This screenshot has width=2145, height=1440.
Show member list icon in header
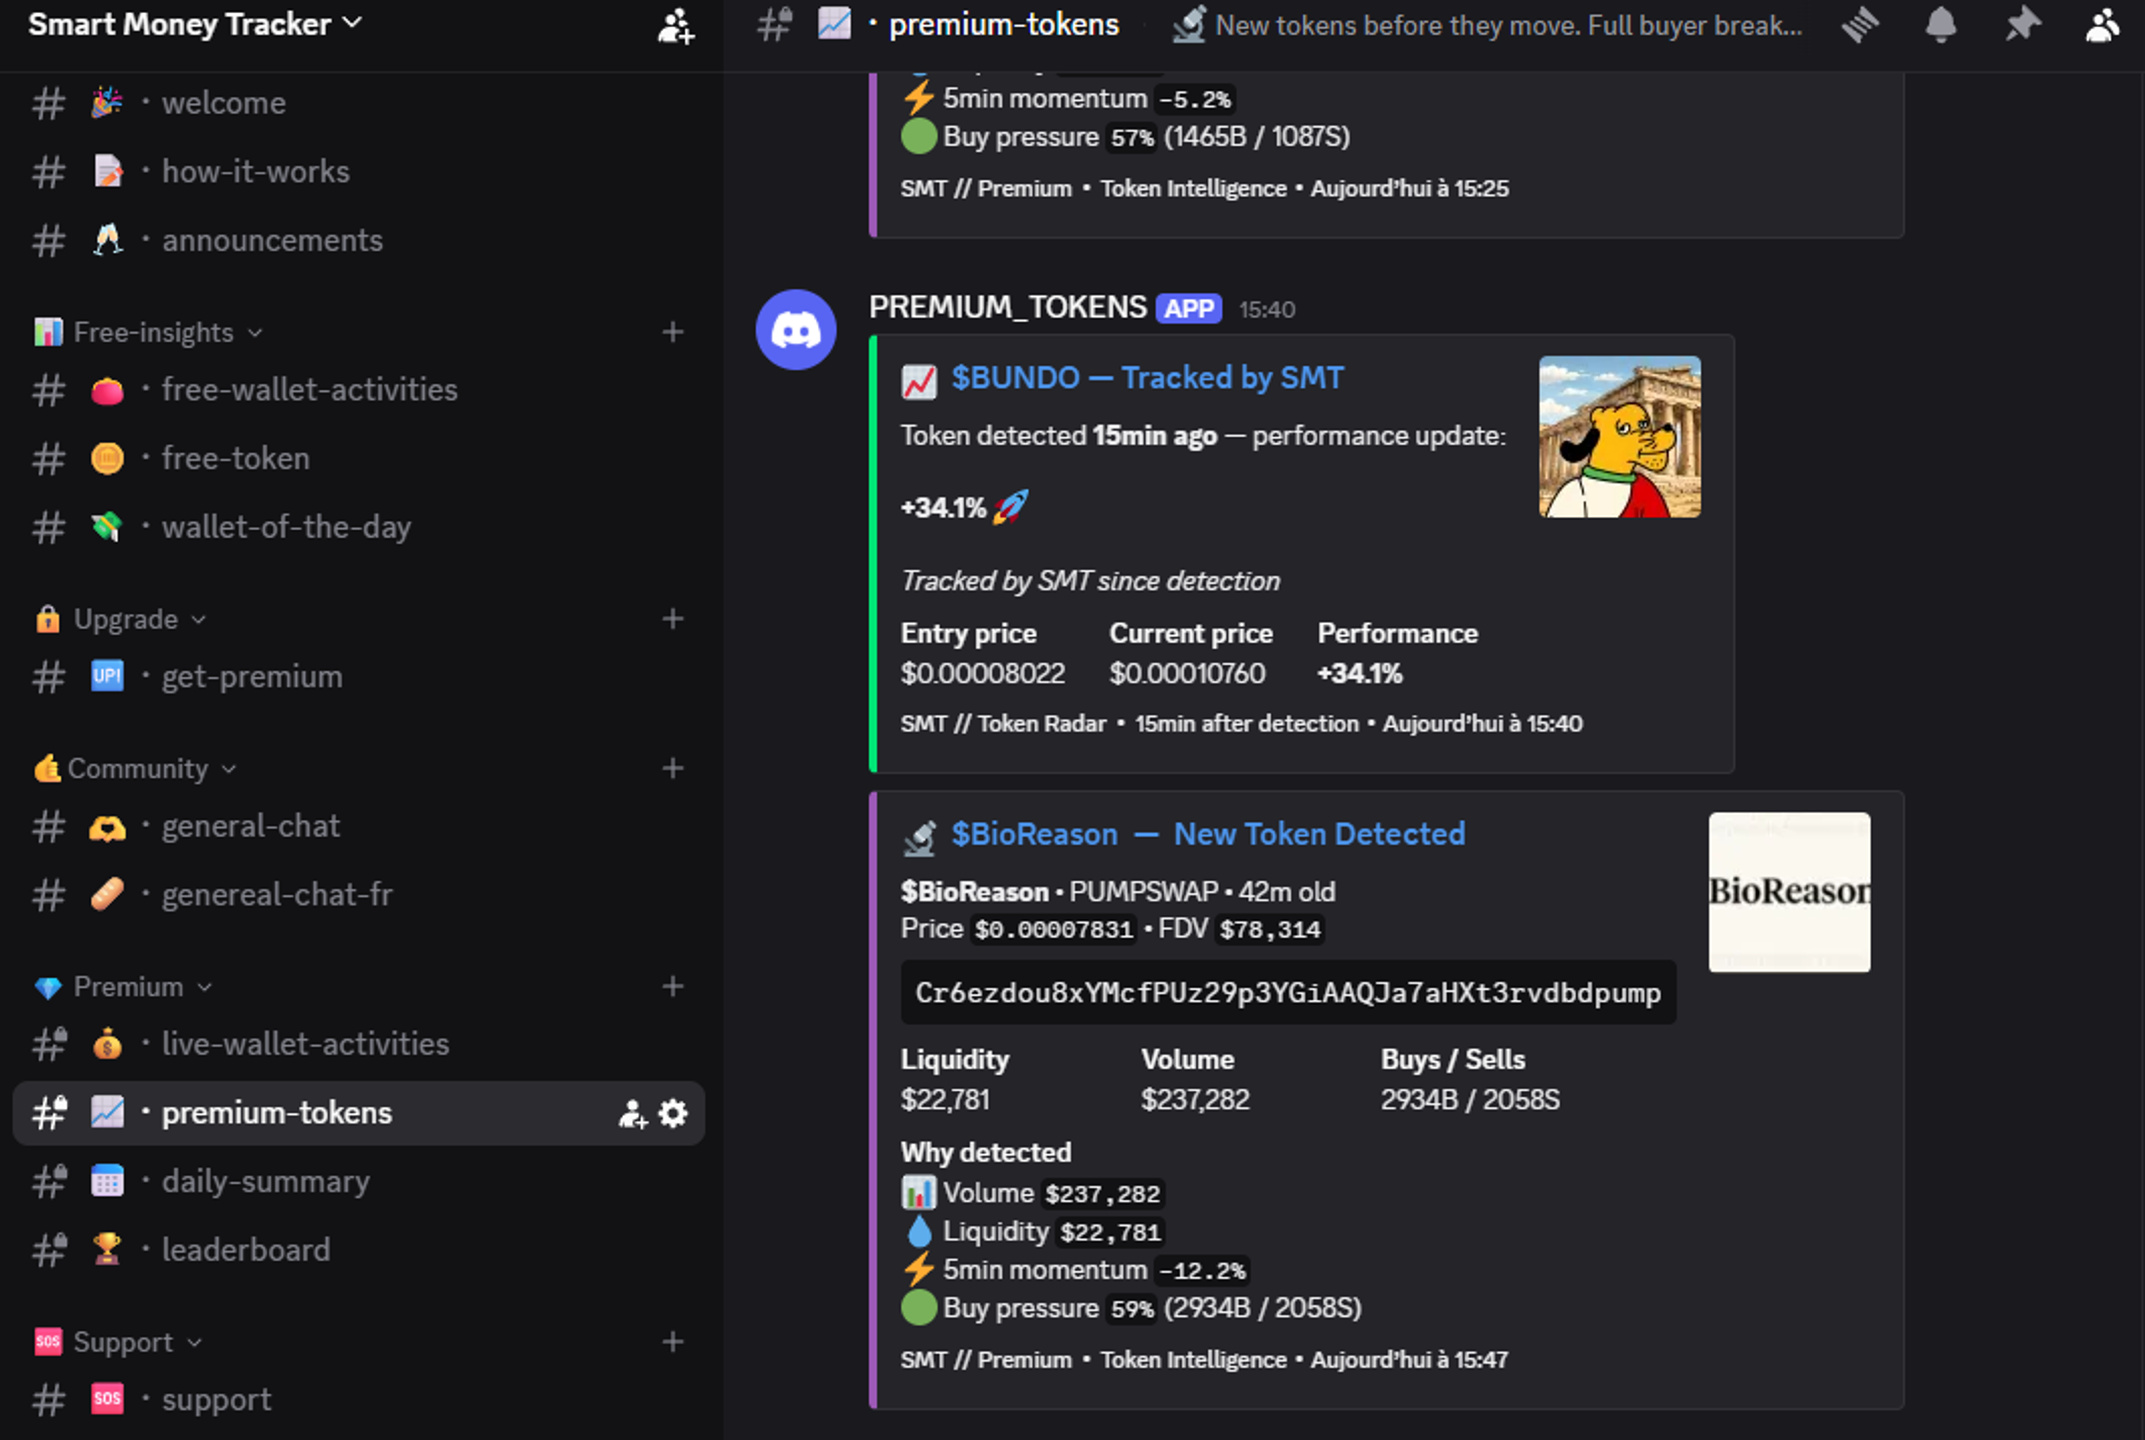(2103, 25)
